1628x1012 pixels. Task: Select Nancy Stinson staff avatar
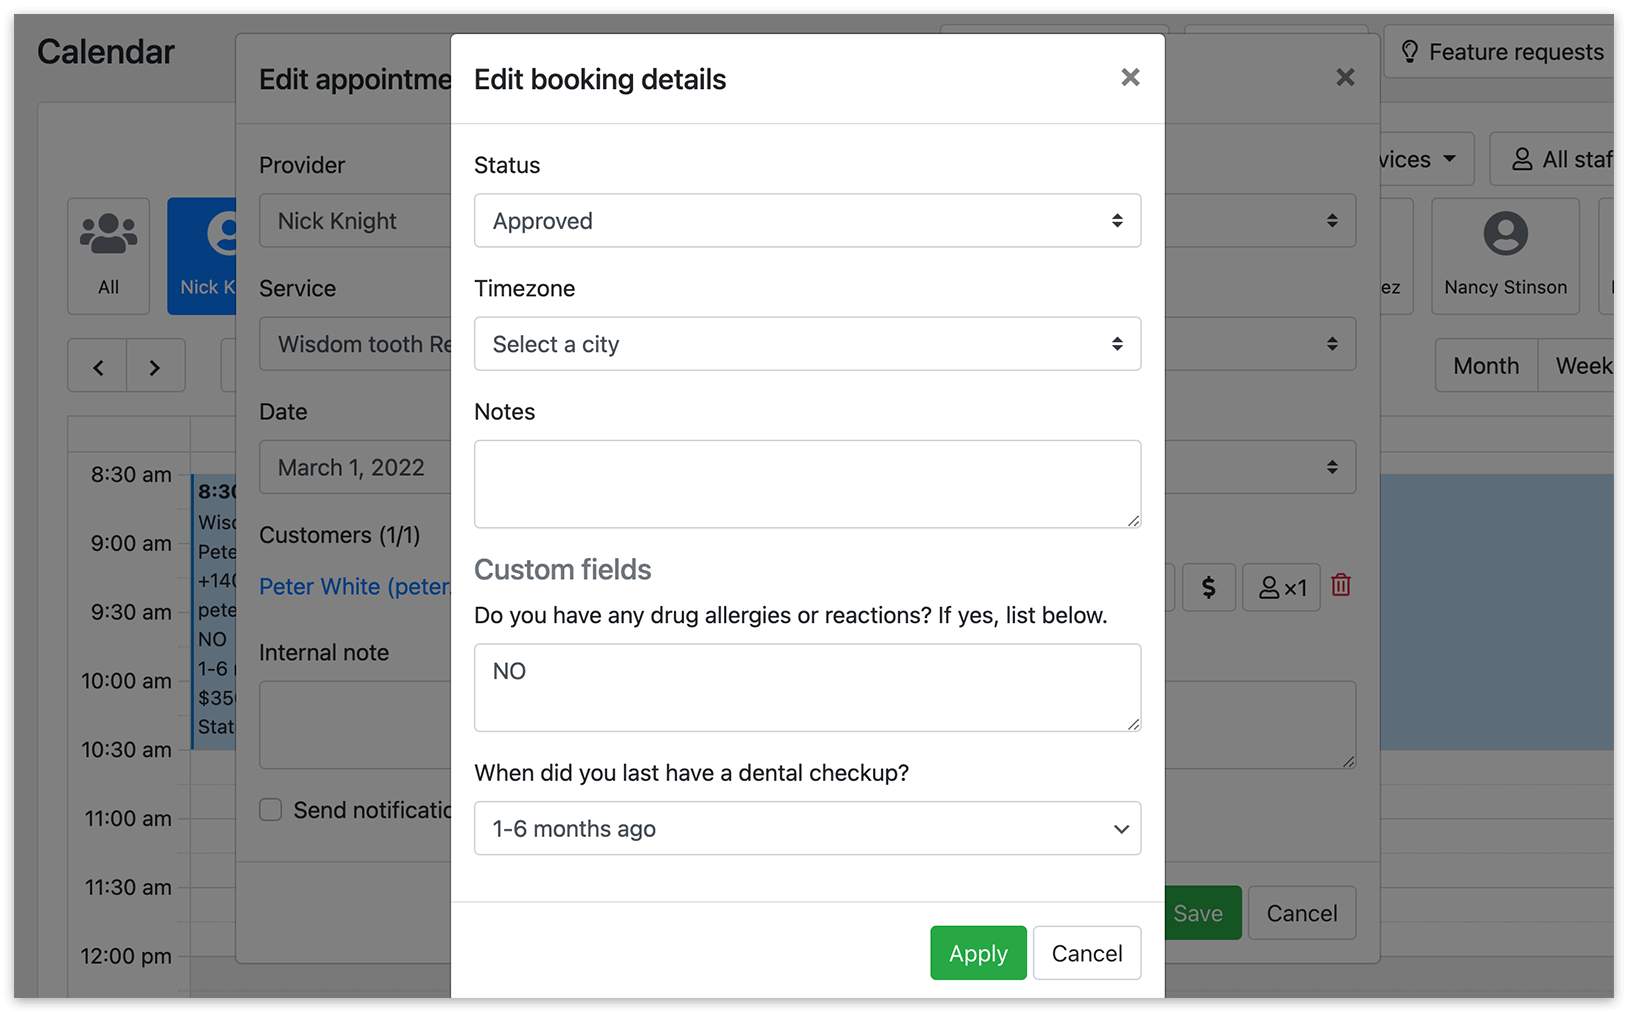(1505, 256)
